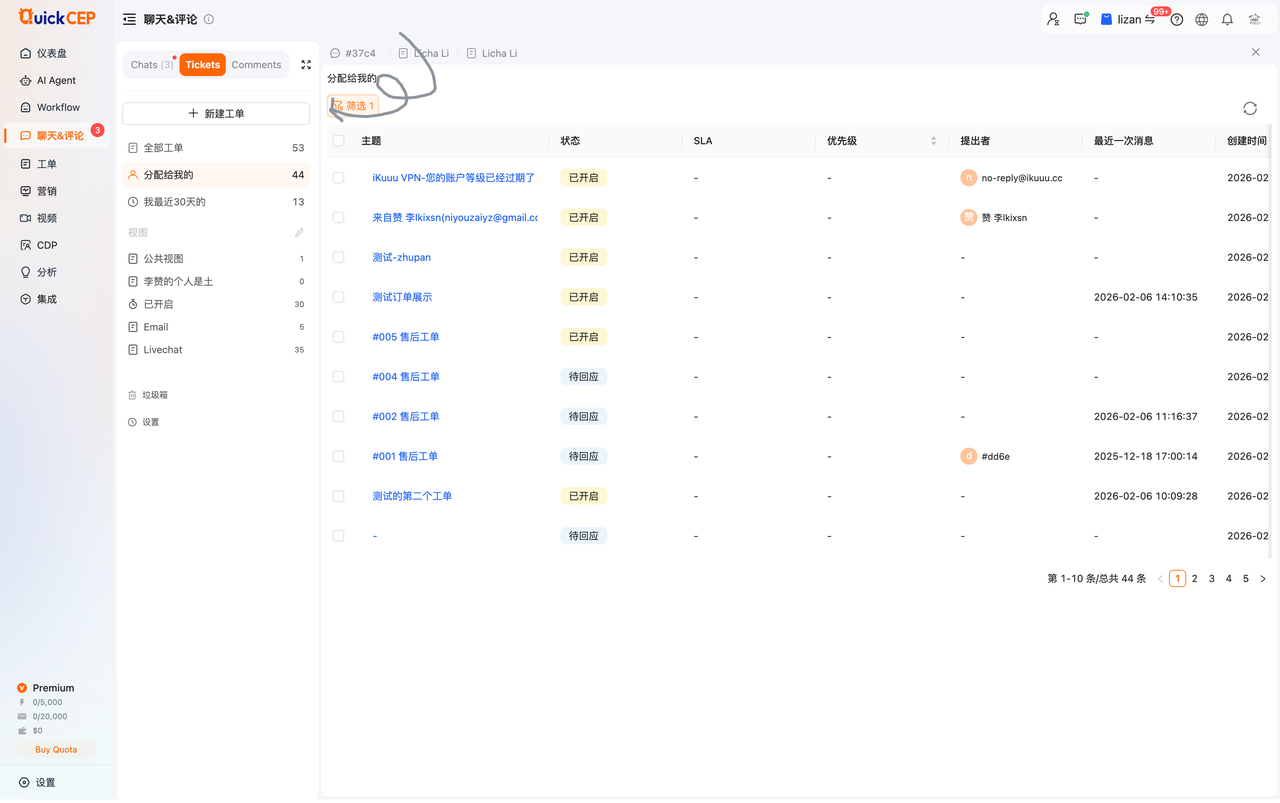Open the language globe icon
The width and height of the screenshot is (1280, 803).
click(x=1202, y=19)
